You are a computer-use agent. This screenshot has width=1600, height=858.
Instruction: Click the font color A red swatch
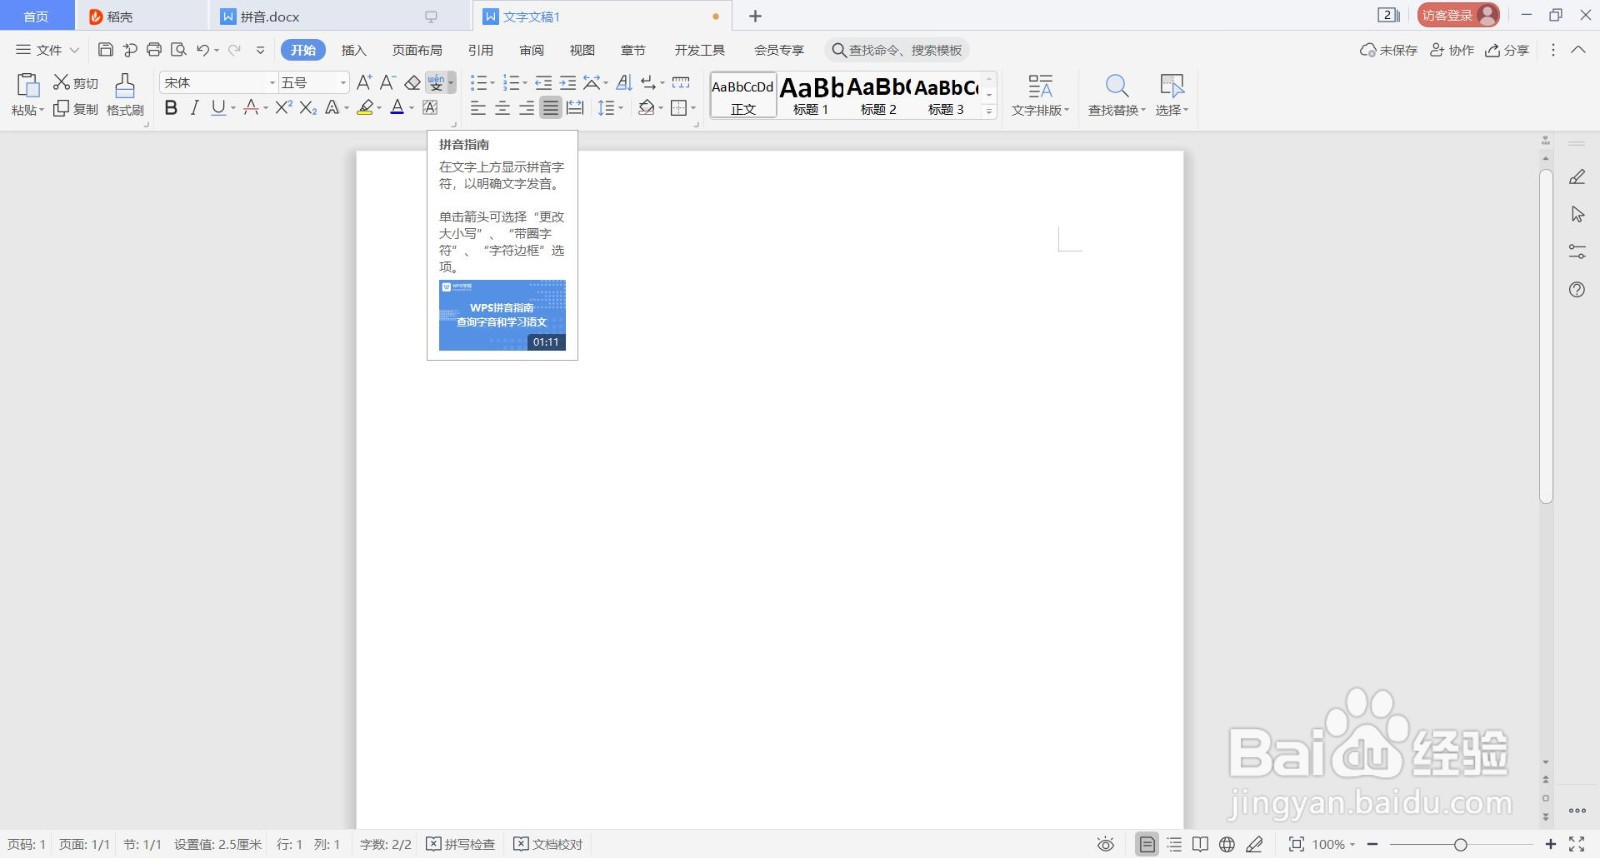pyautogui.click(x=397, y=107)
